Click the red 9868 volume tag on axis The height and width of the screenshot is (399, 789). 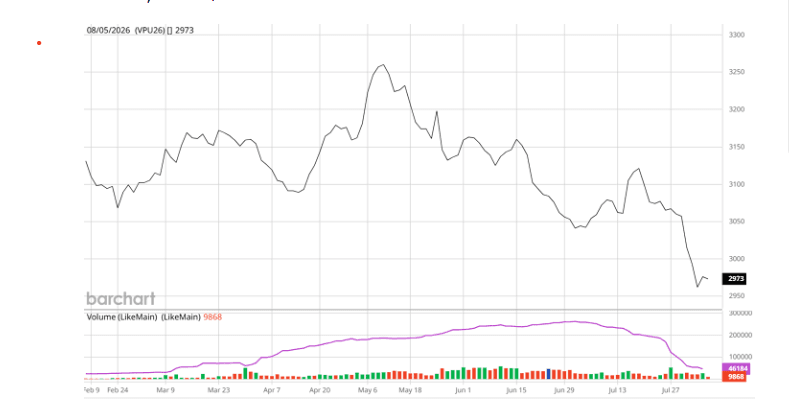(x=734, y=376)
